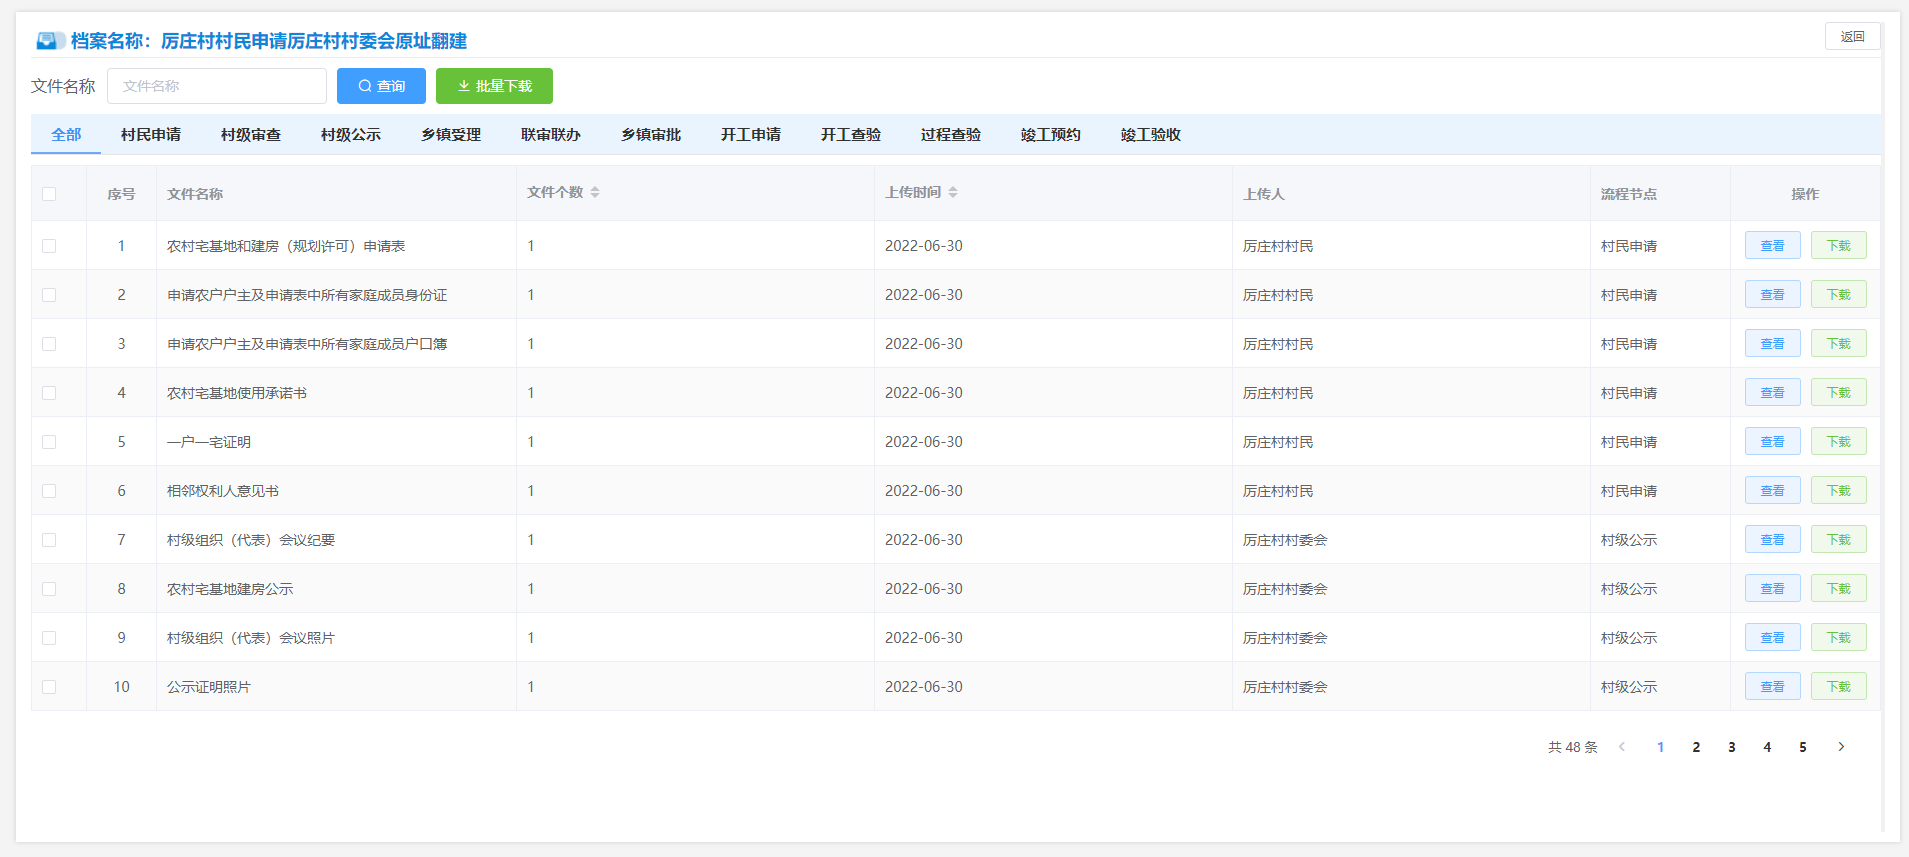Click the previous page left arrow

pos(1622,747)
